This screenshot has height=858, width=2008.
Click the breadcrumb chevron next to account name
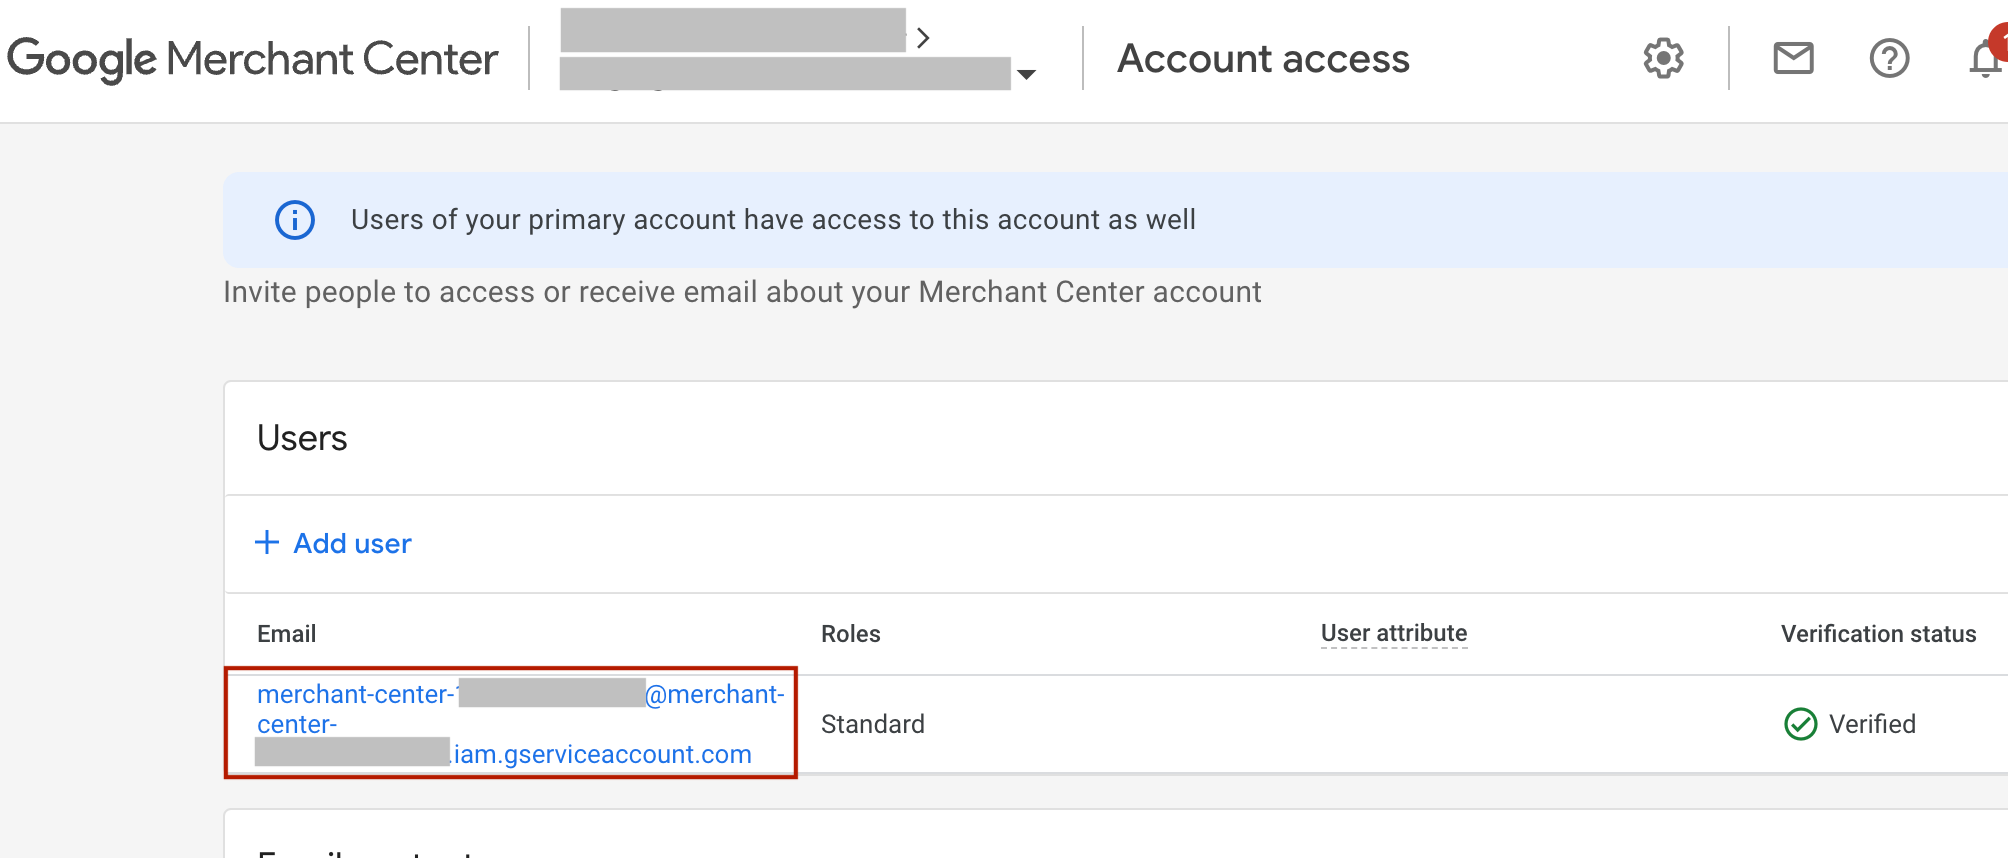click(923, 38)
